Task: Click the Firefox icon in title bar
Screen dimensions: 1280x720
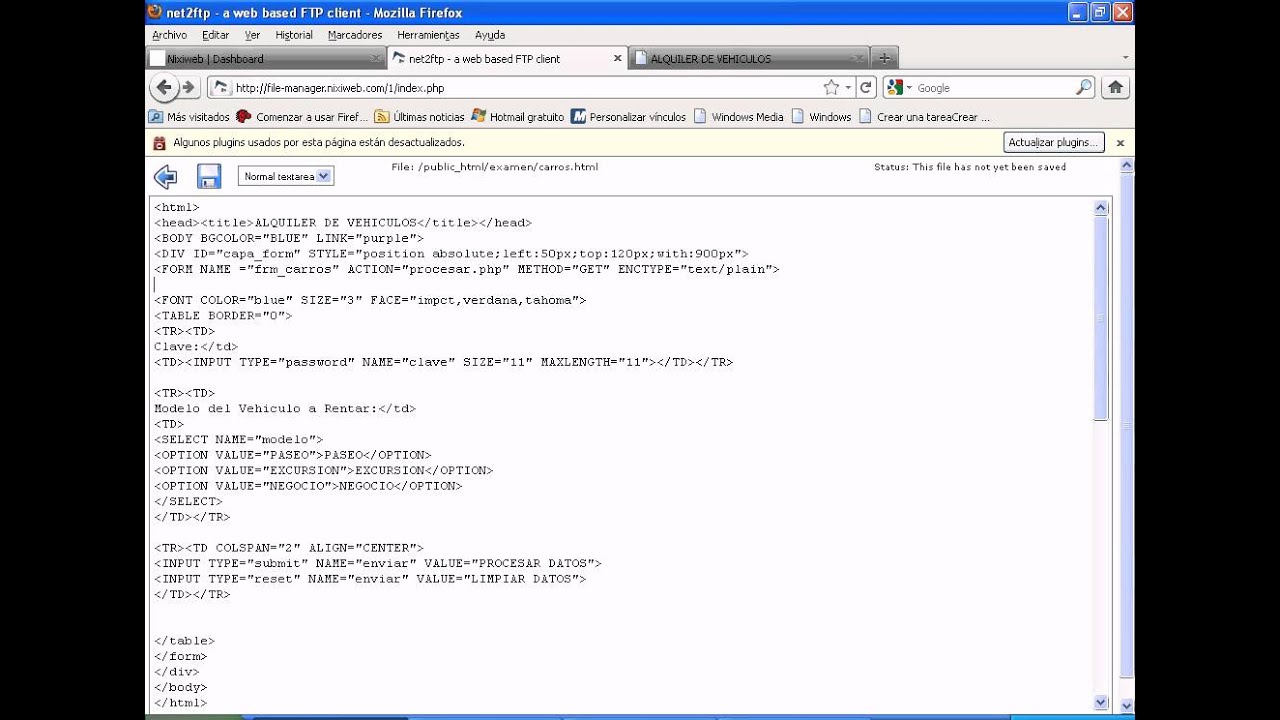Action: click(x=154, y=13)
